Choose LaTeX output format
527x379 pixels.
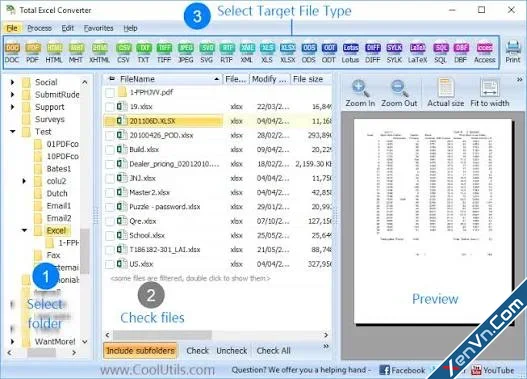(417, 53)
